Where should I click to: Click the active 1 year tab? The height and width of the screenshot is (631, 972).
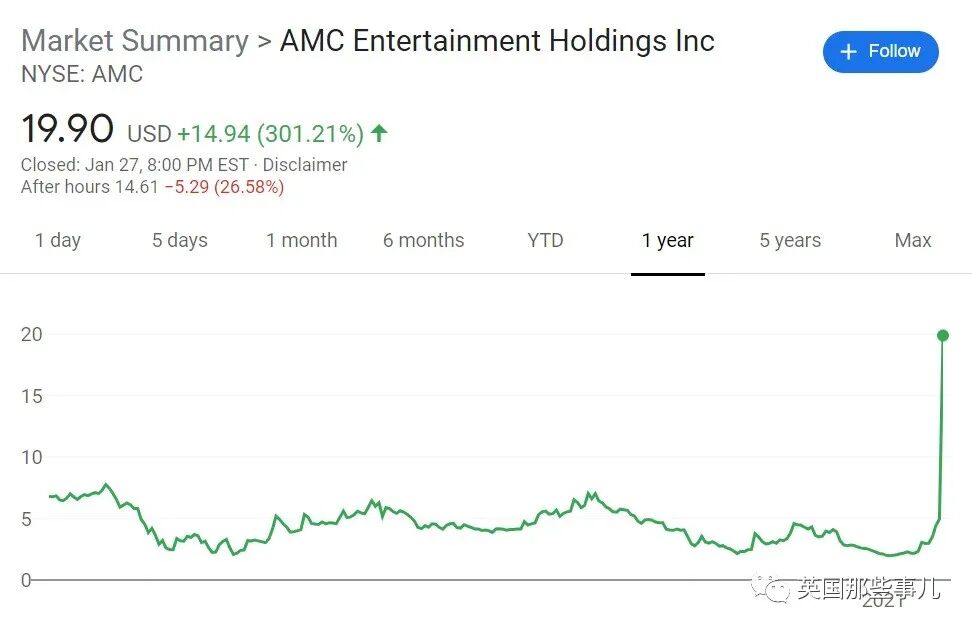[668, 240]
